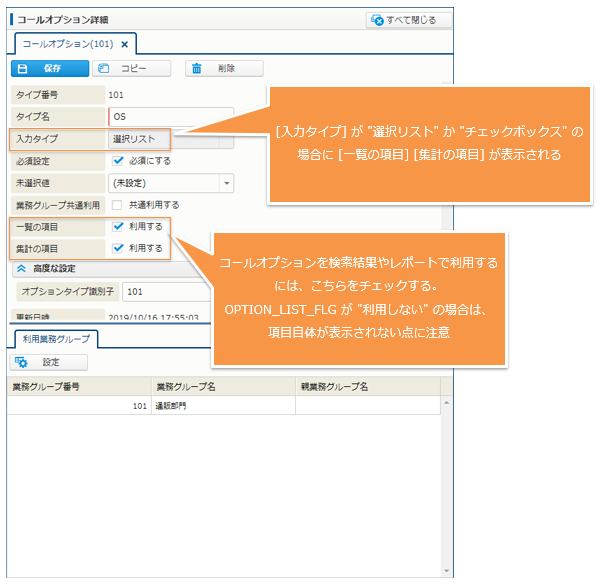
Task: Collapse the 高度な設定 section chevron
Action: click(x=21, y=268)
